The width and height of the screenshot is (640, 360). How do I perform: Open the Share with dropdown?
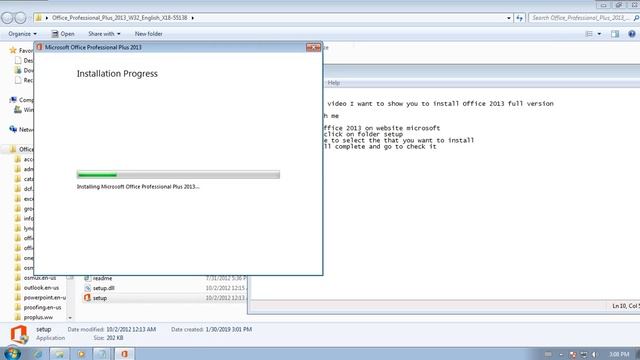(x=104, y=34)
